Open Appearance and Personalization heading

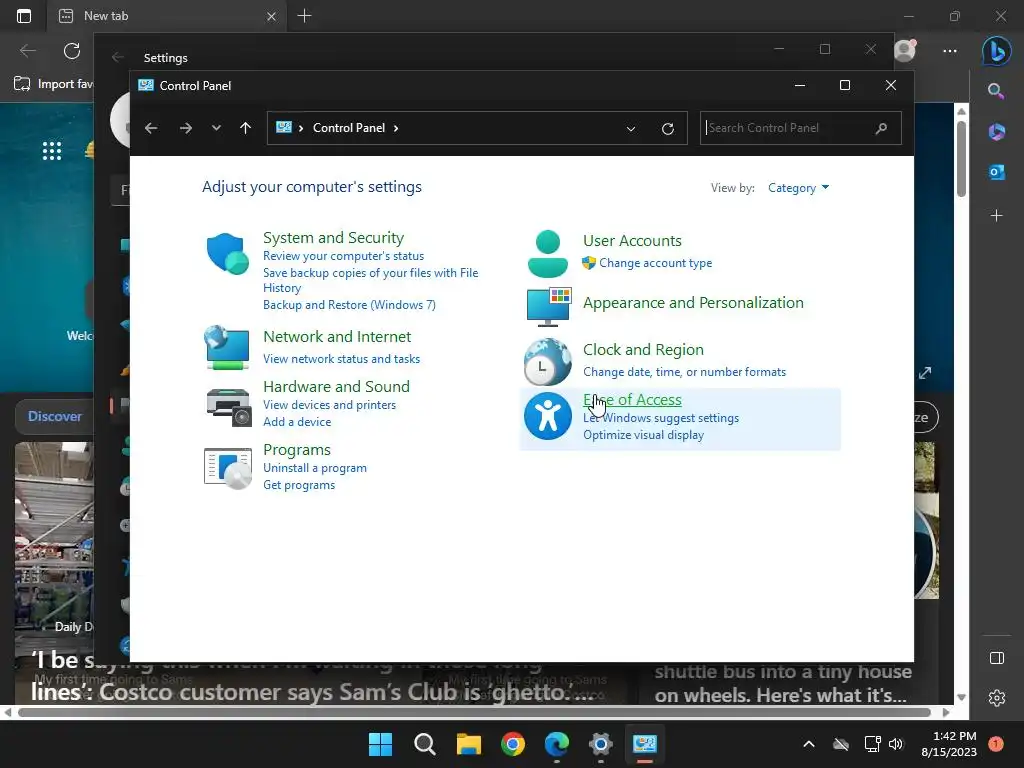tap(693, 303)
